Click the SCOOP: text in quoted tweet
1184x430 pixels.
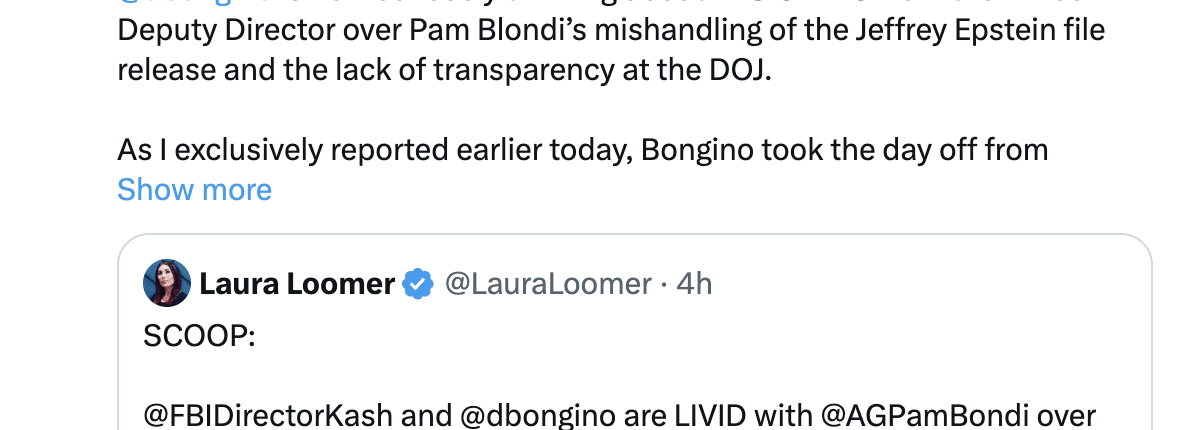pos(199,336)
